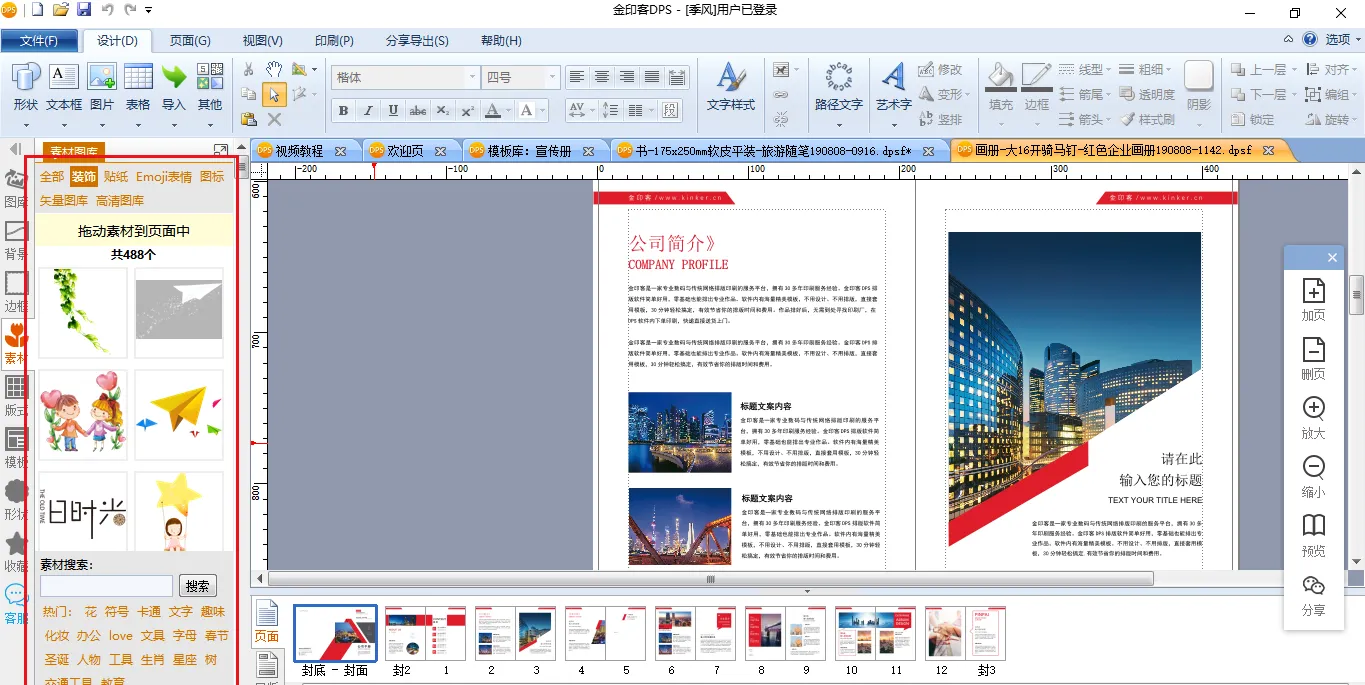Click the 文本框 text box tool
Image resolution: width=1365 pixels, height=685 pixels.
(64, 86)
